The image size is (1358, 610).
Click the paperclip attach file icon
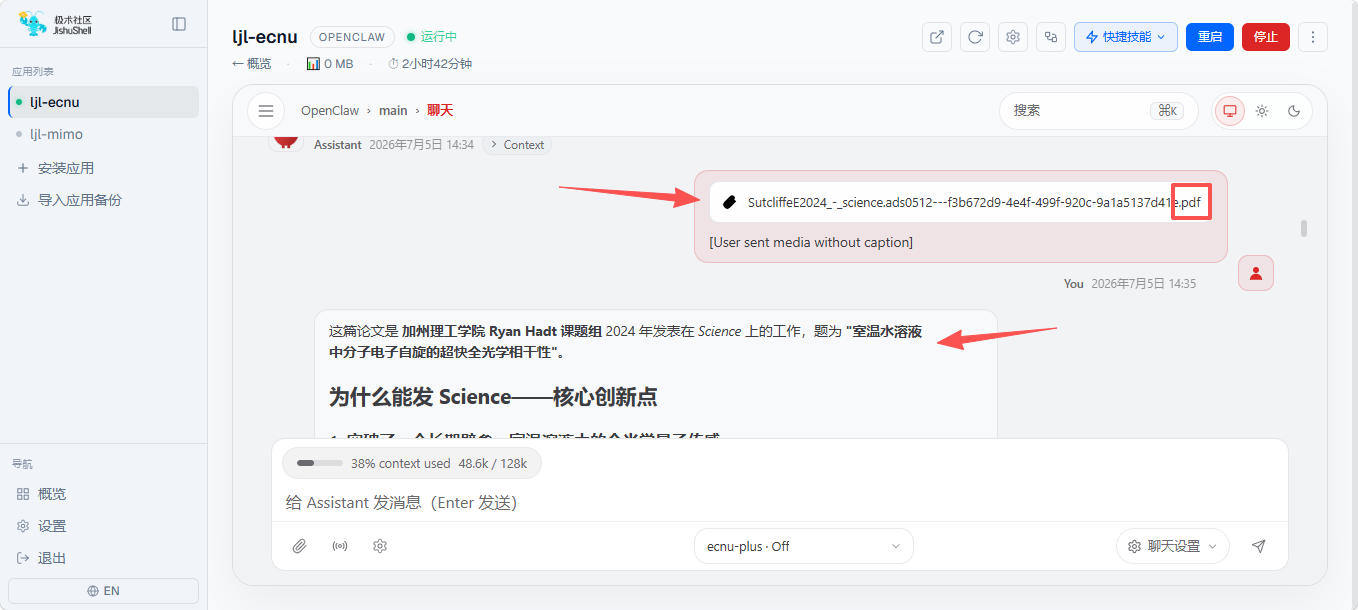coord(299,546)
